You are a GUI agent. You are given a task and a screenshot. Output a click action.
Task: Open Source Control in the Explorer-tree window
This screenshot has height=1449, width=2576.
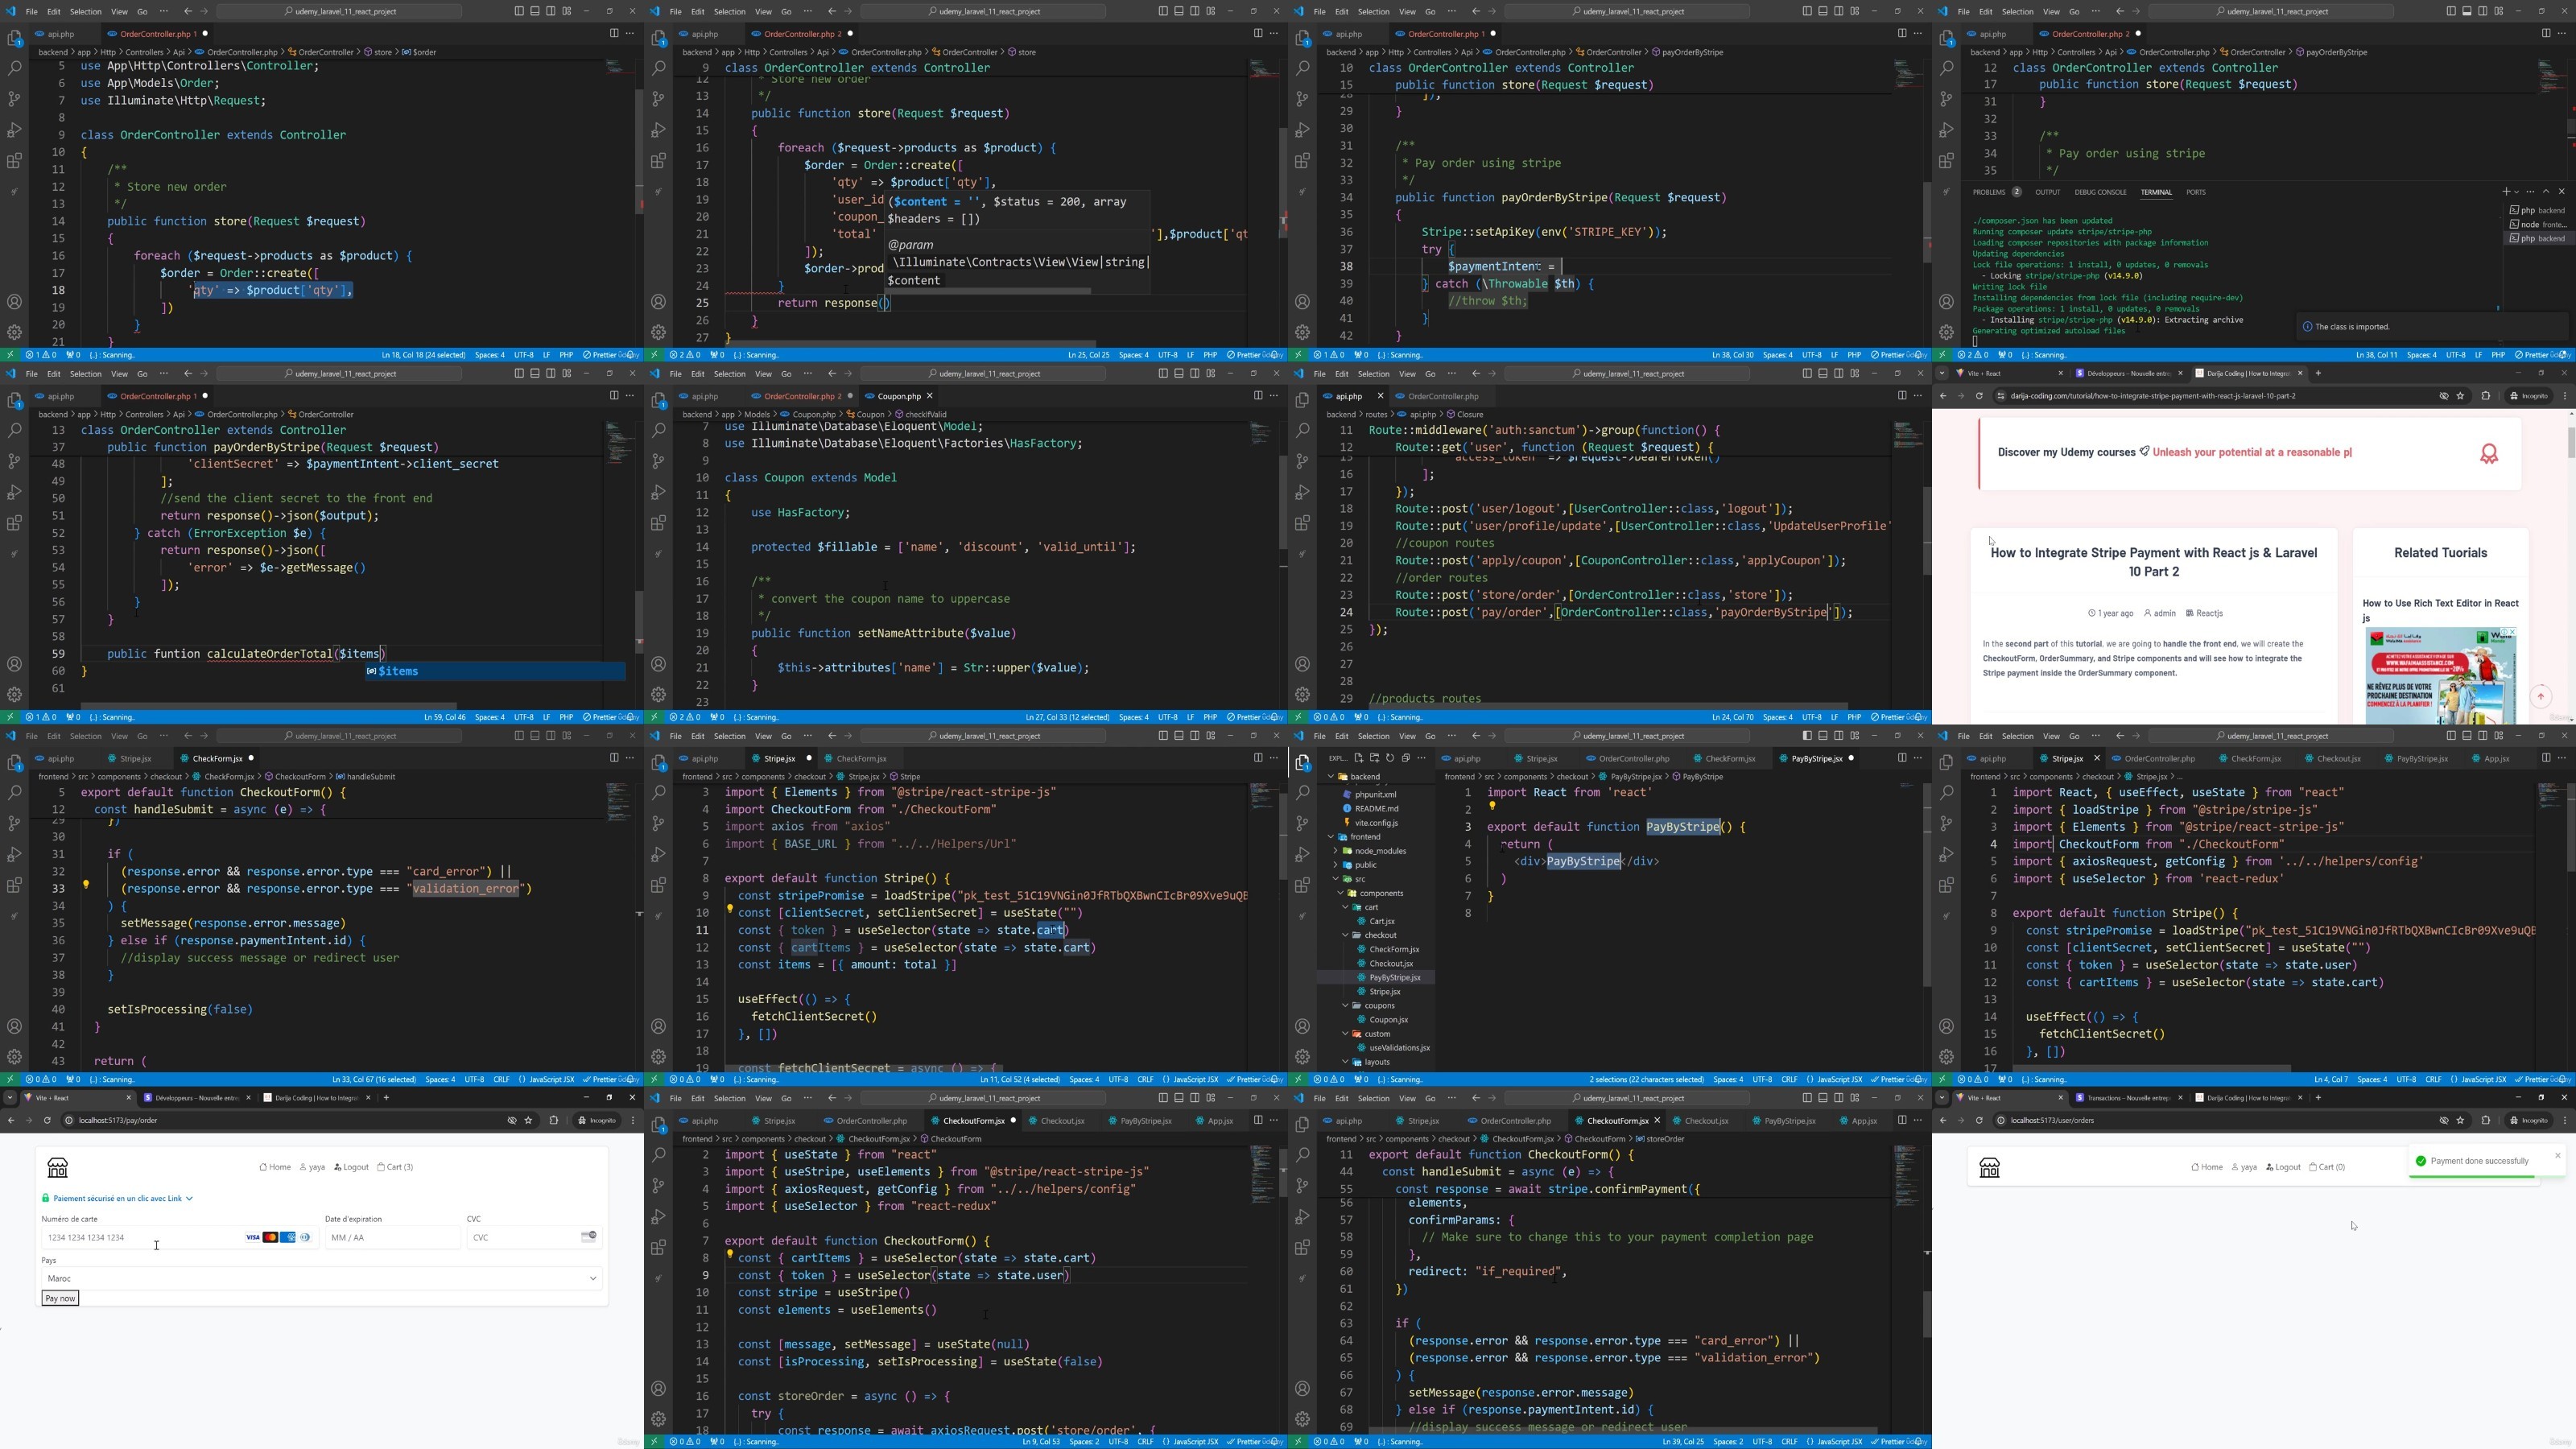click(x=1302, y=823)
